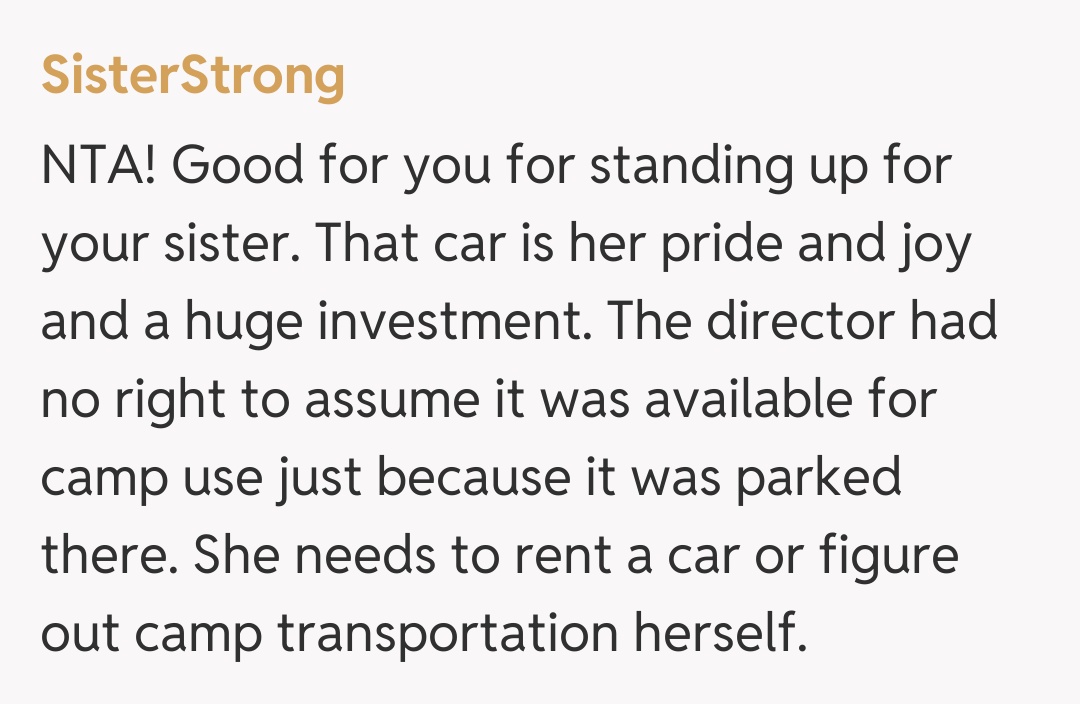
Task: Click the phrase 'pride and joy'
Action: [816, 243]
